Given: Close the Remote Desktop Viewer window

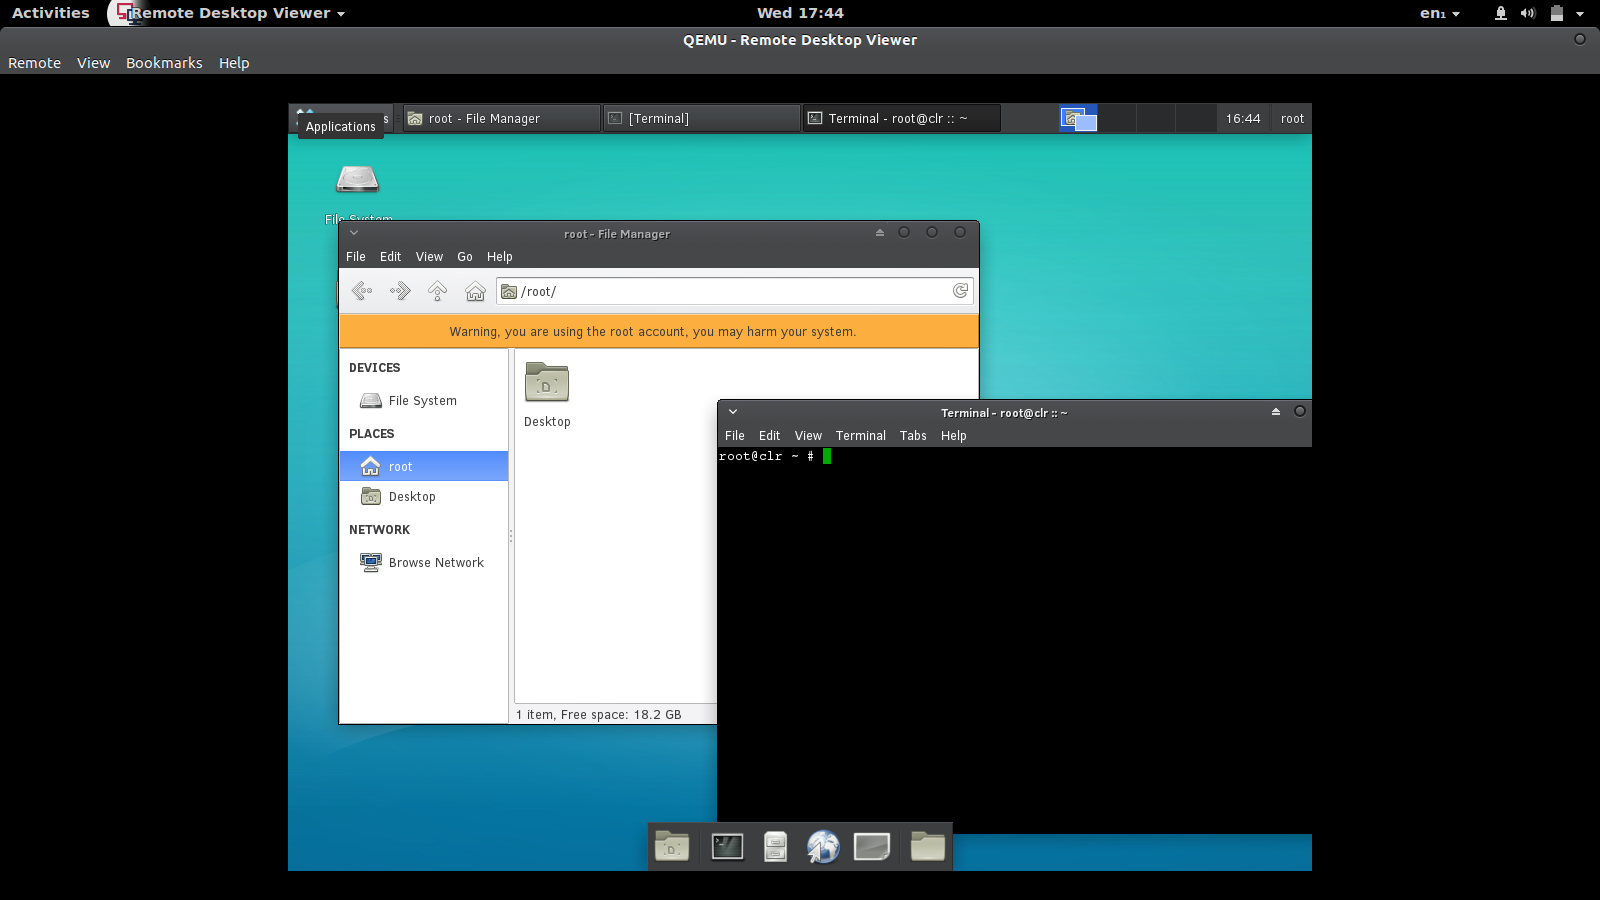Looking at the screenshot, I should click(x=1580, y=39).
